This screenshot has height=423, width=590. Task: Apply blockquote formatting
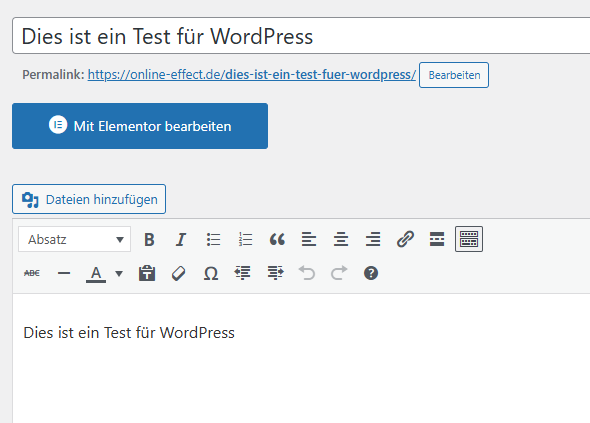tap(277, 239)
